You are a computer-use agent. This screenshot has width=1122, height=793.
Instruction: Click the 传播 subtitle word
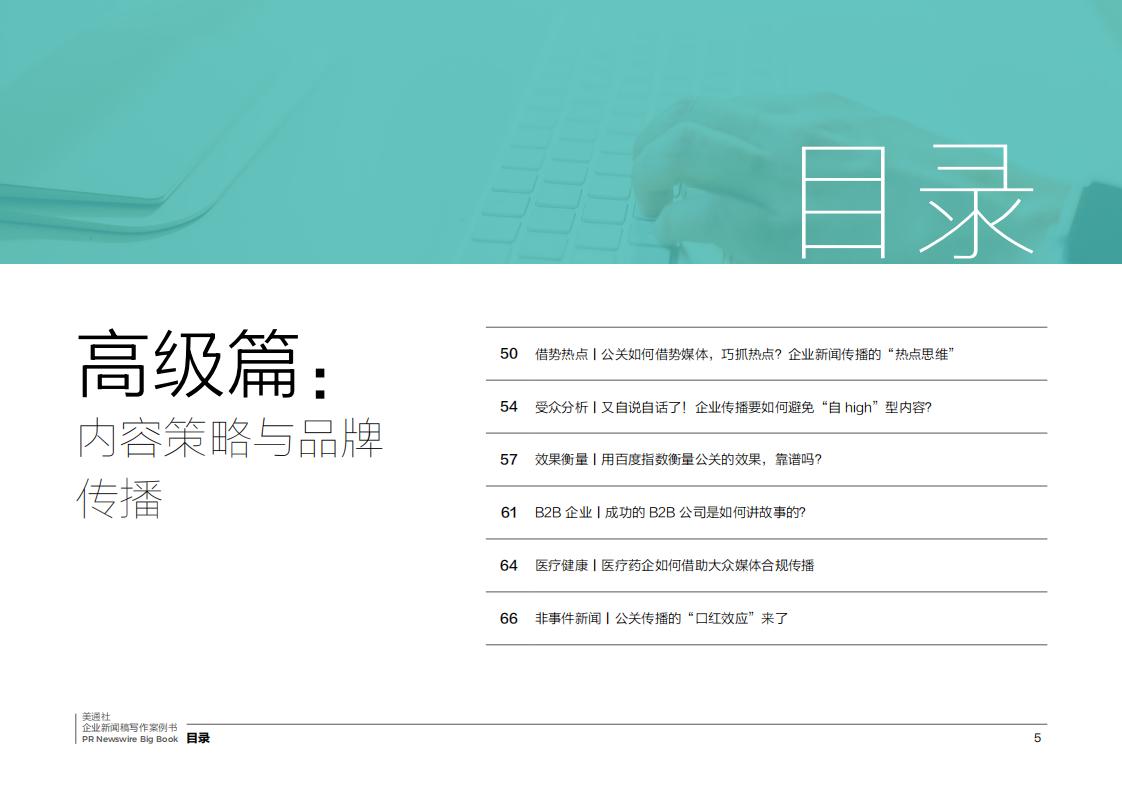click(119, 498)
